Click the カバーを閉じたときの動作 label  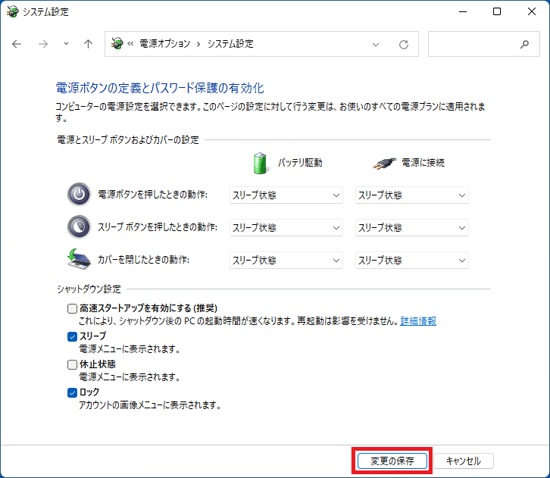[x=143, y=260]
